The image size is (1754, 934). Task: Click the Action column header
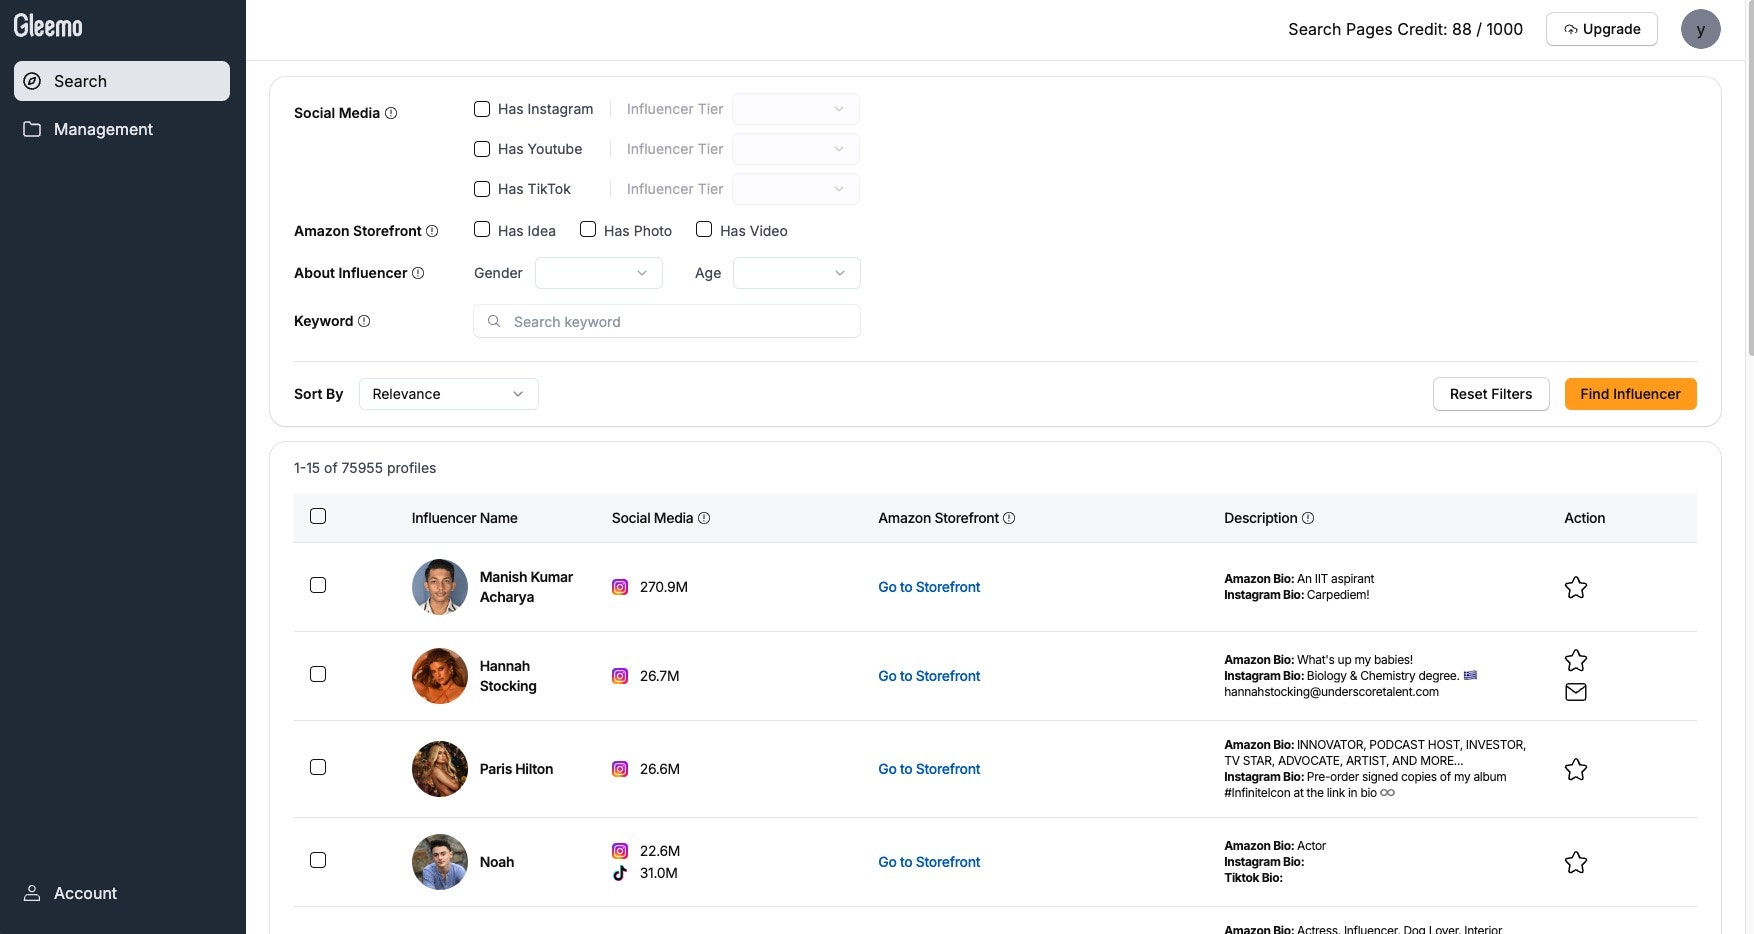pyautogui.click(x=1584, y=518)
